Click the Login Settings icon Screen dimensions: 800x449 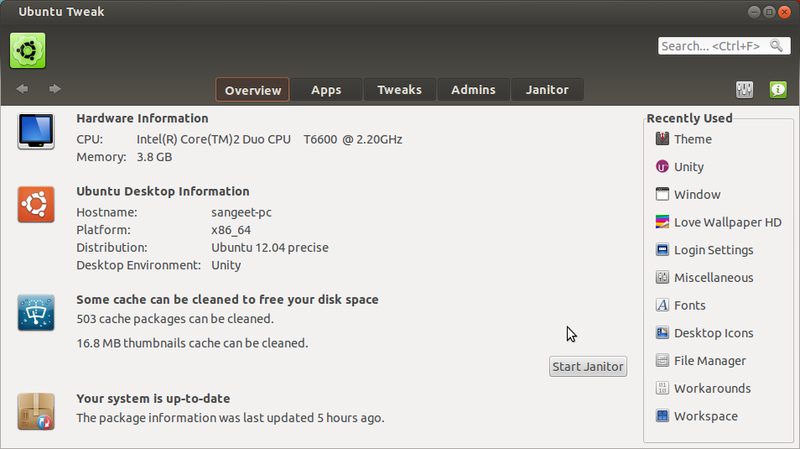click(x=662, y=250)
